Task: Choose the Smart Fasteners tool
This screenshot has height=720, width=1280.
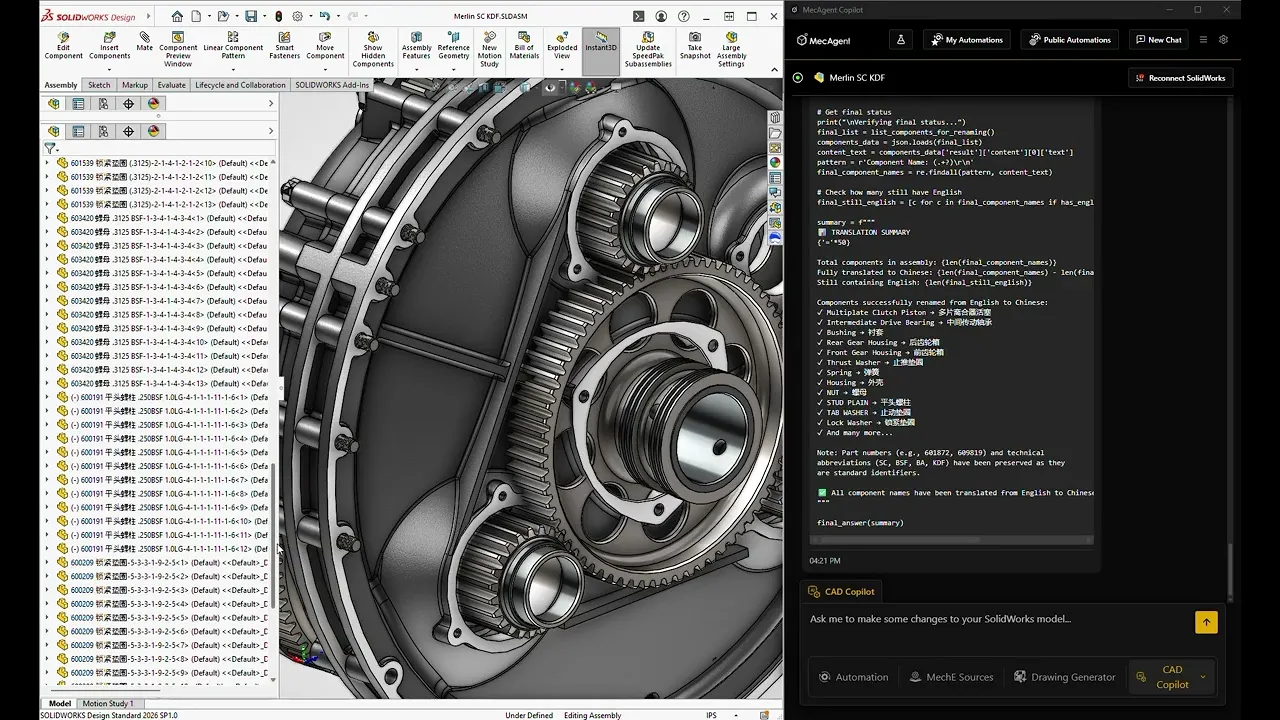Action: point(285,45)
